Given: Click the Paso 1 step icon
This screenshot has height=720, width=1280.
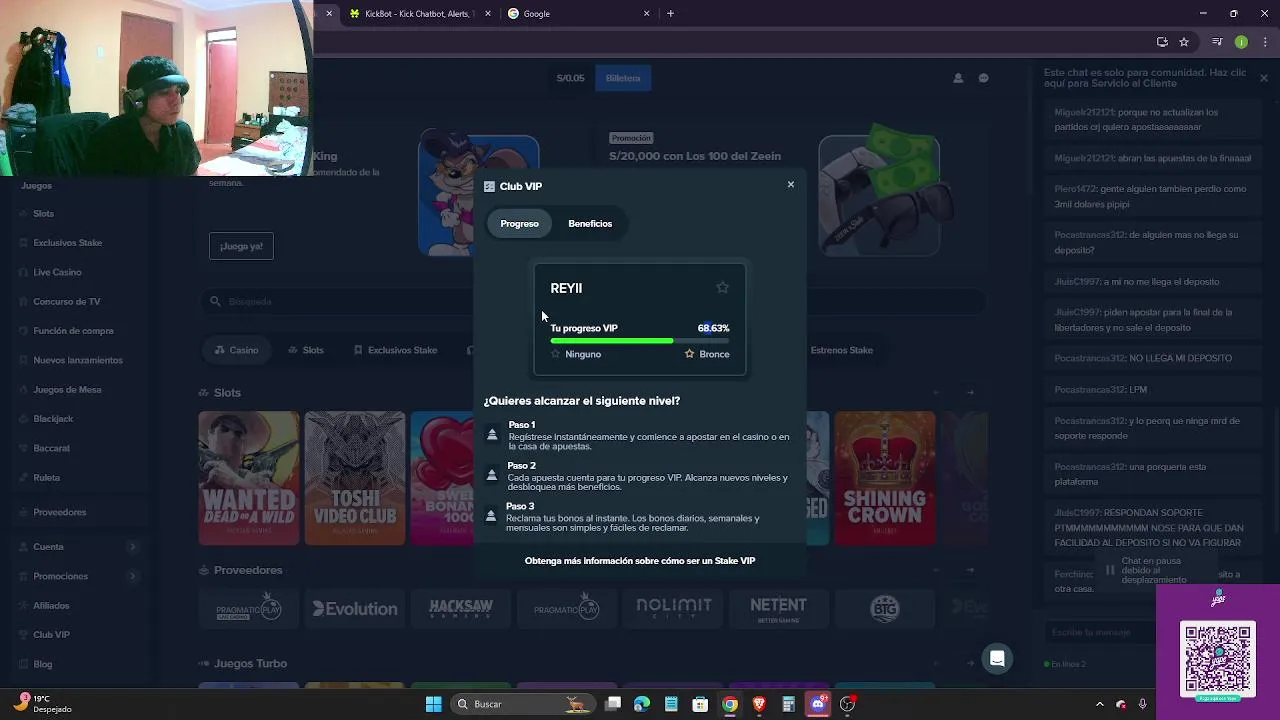Looking at the screenshot, I should [491, 434].
